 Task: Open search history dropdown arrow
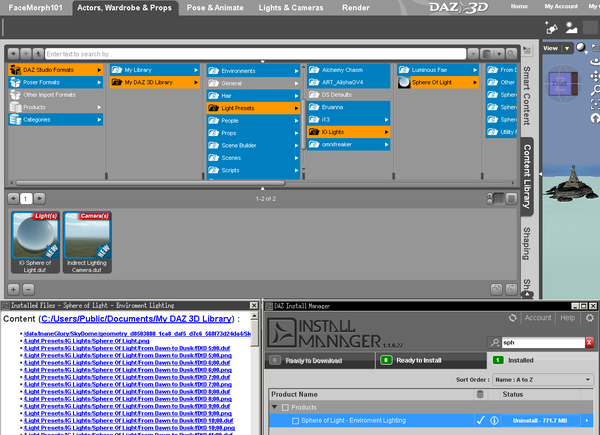473,54
